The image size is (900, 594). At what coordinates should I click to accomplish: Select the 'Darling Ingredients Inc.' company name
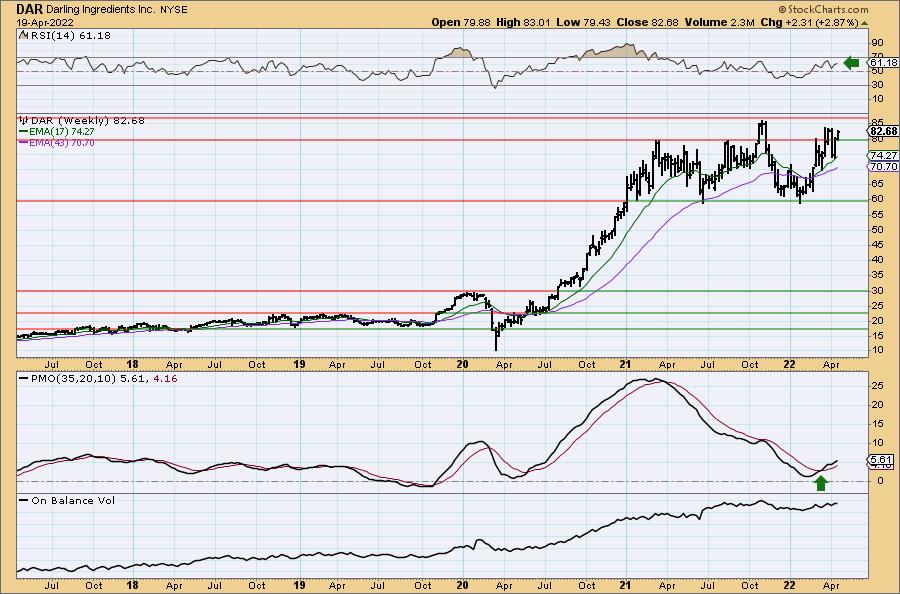pos(99,10)
